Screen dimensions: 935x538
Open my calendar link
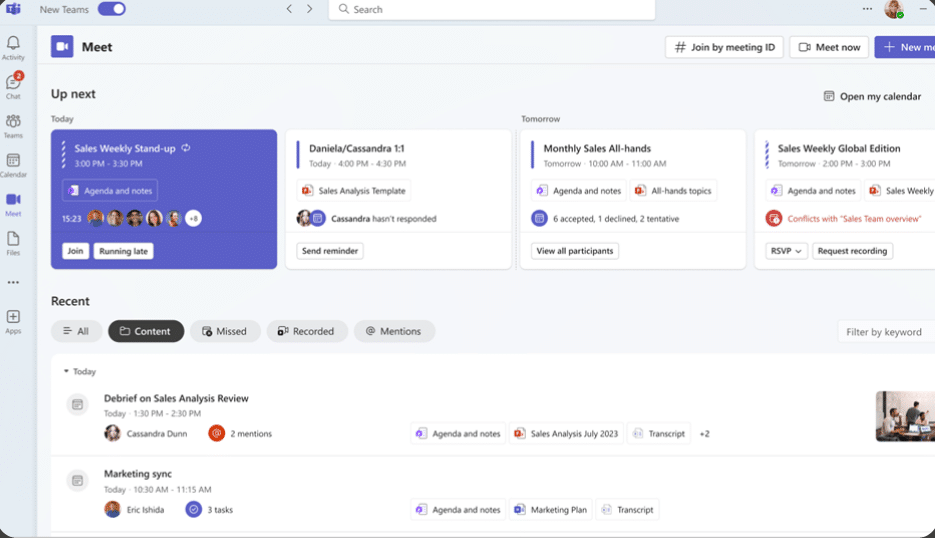click(x=872, y=96)
